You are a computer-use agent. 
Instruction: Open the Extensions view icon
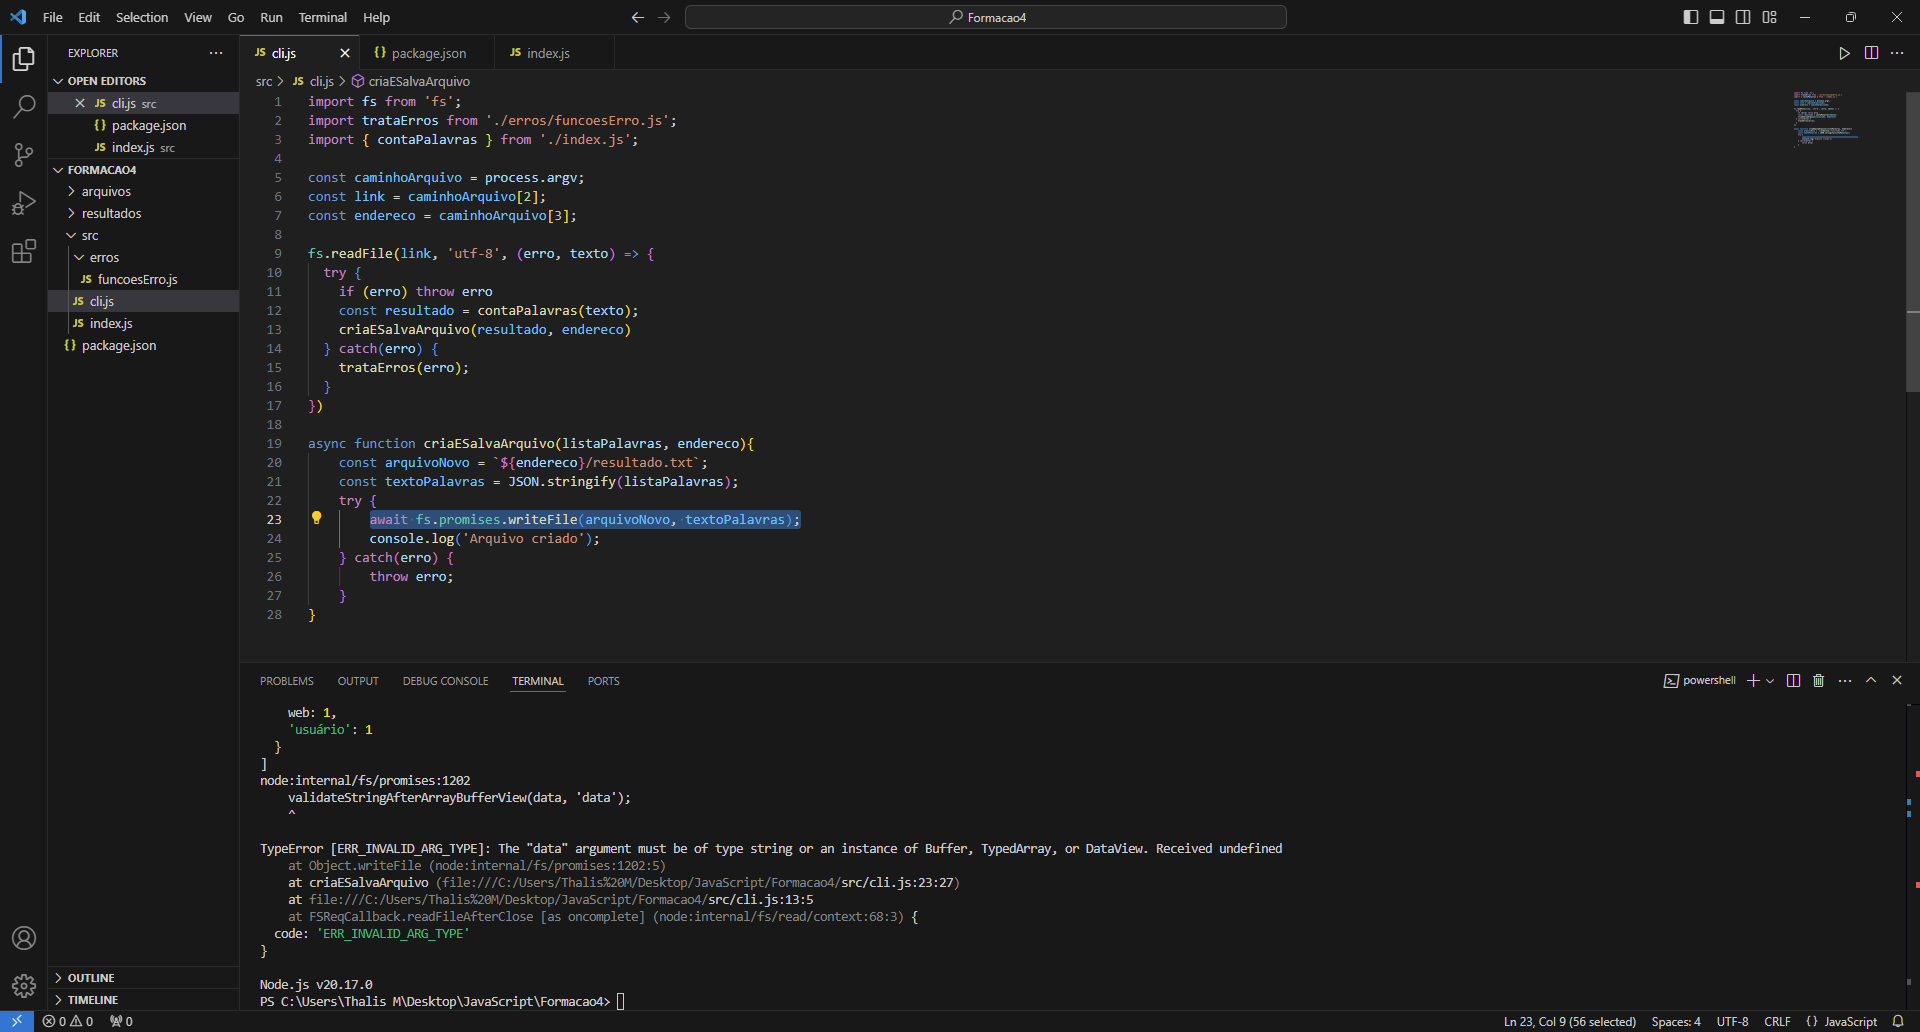tap(24, 251)
